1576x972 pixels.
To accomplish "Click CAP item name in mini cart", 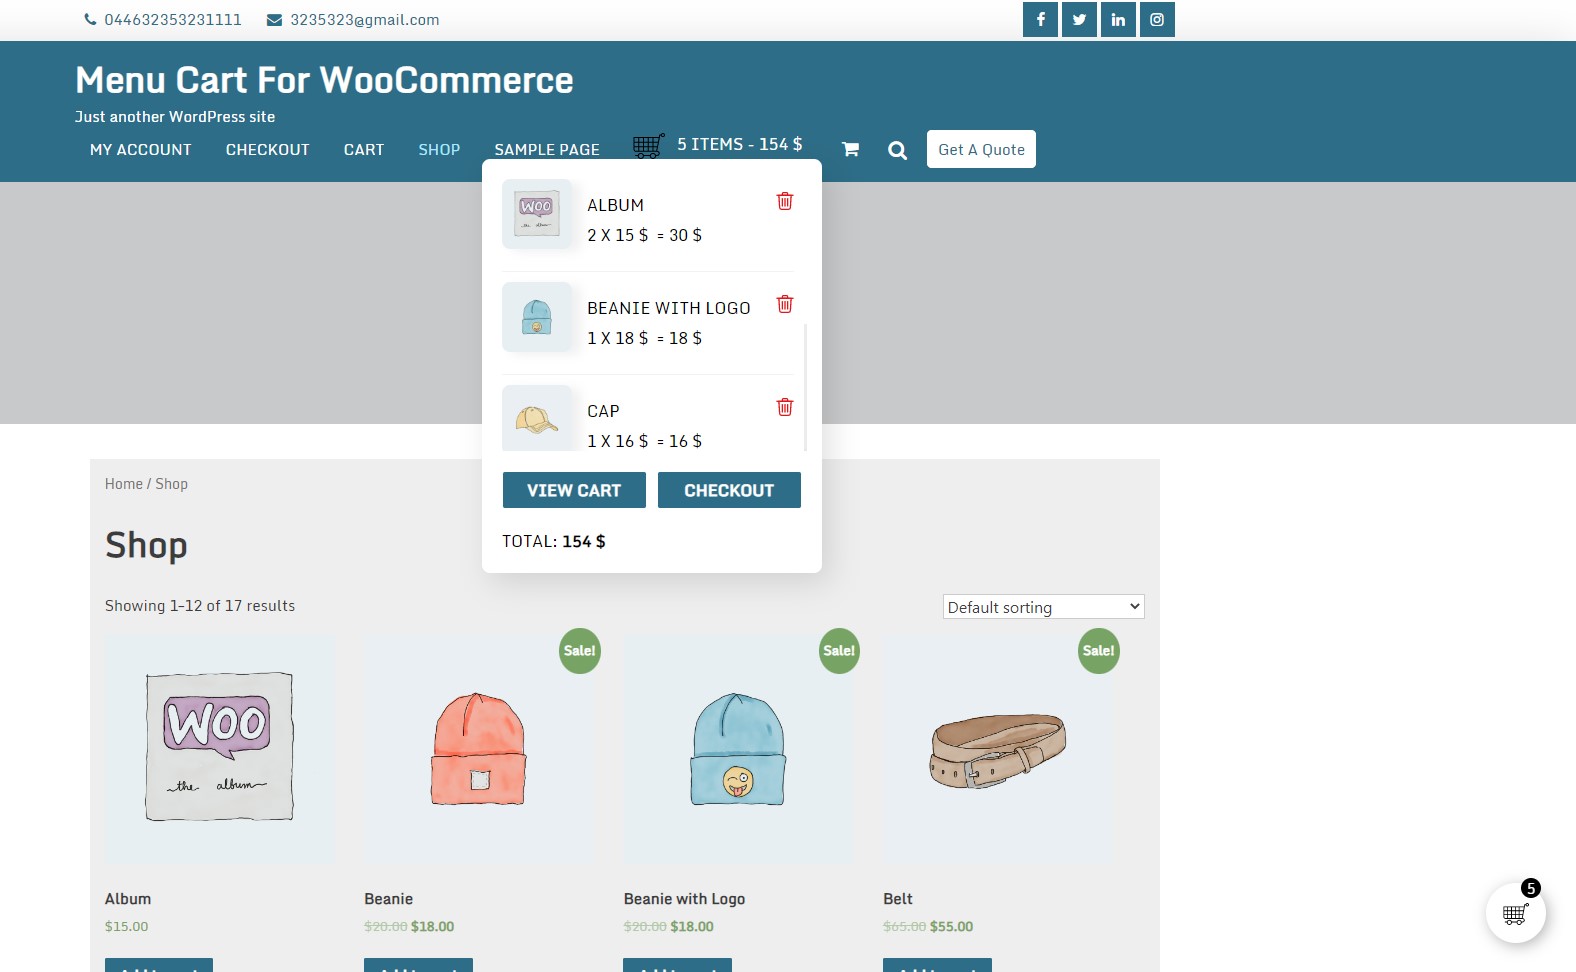I will click(603, 411).
